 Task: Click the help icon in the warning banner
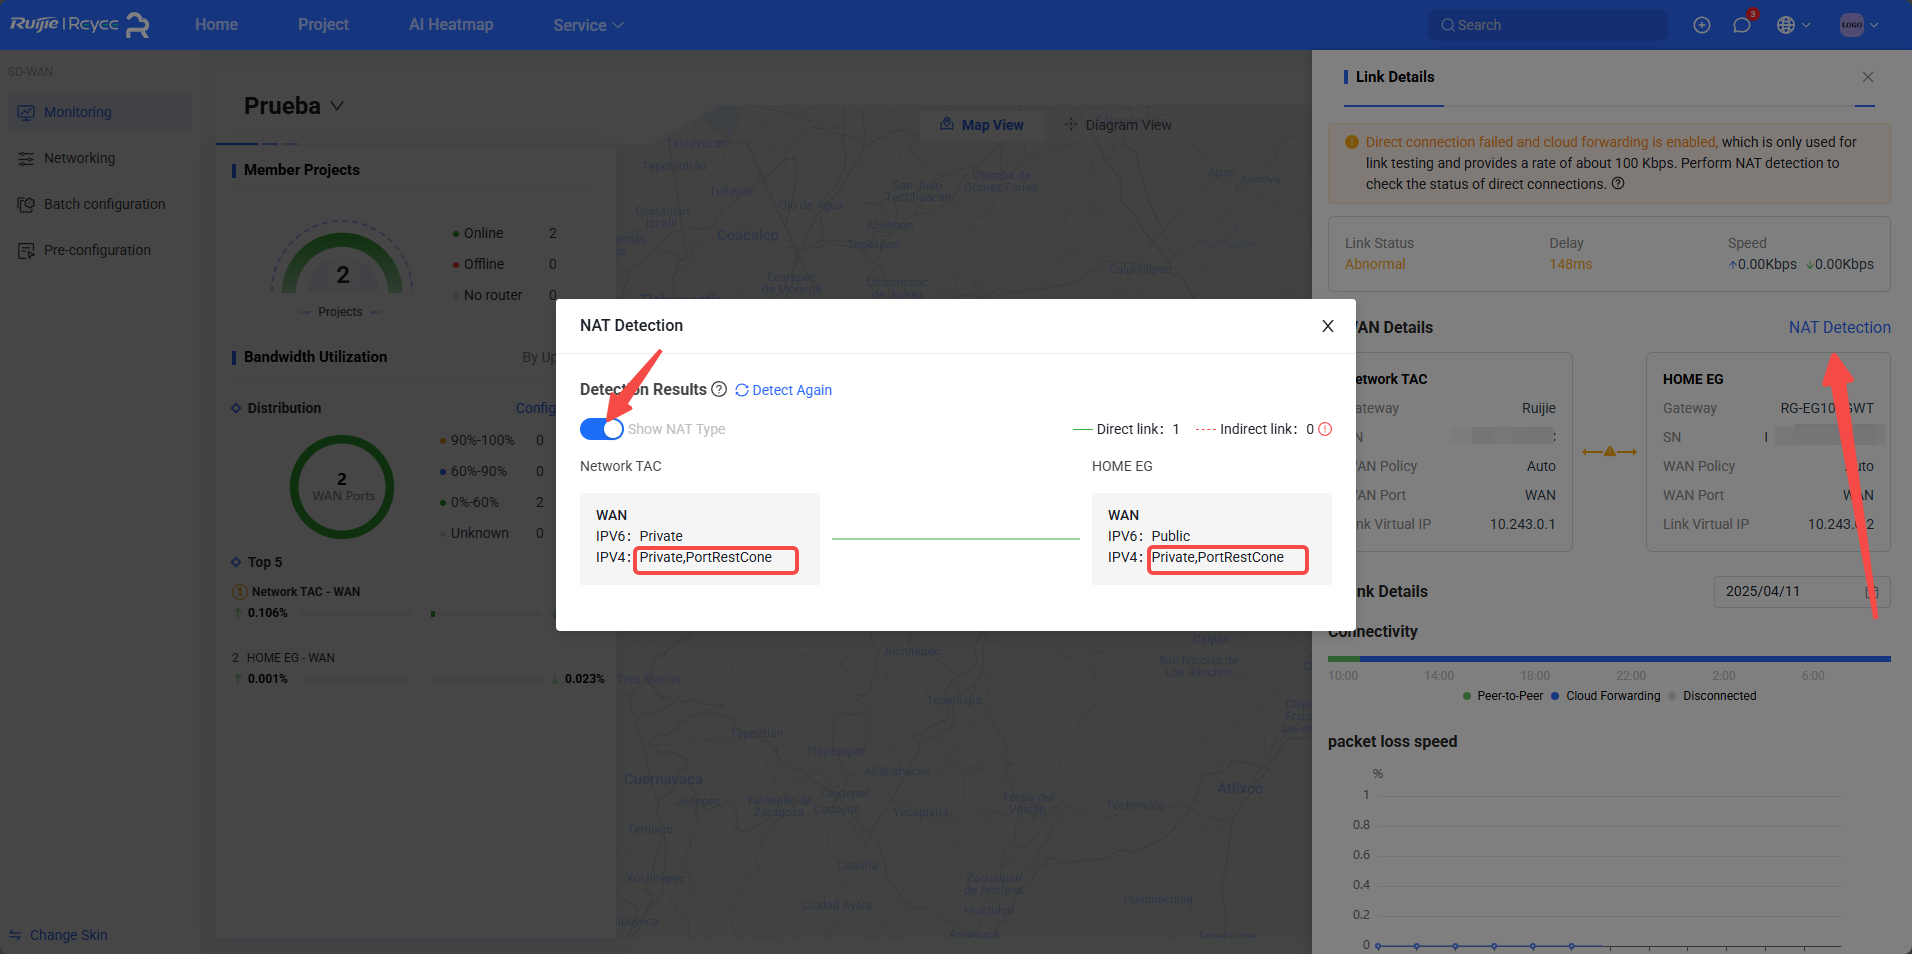[x=1618, y=184]
